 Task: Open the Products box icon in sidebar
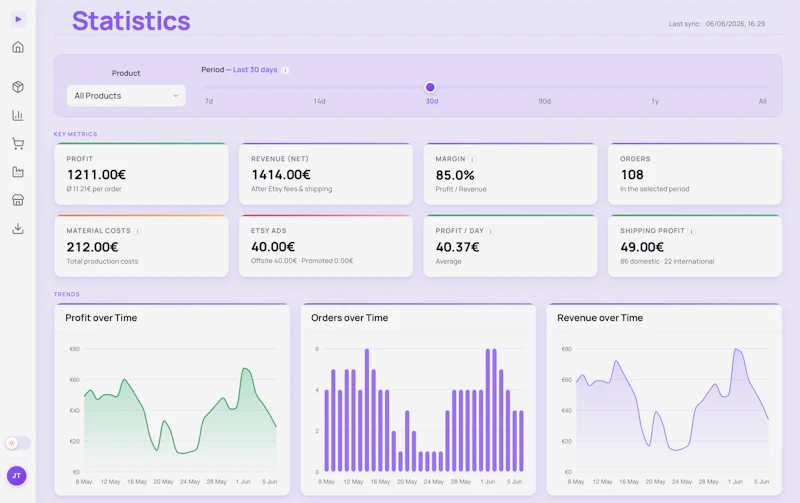click(x=18, y=87)
